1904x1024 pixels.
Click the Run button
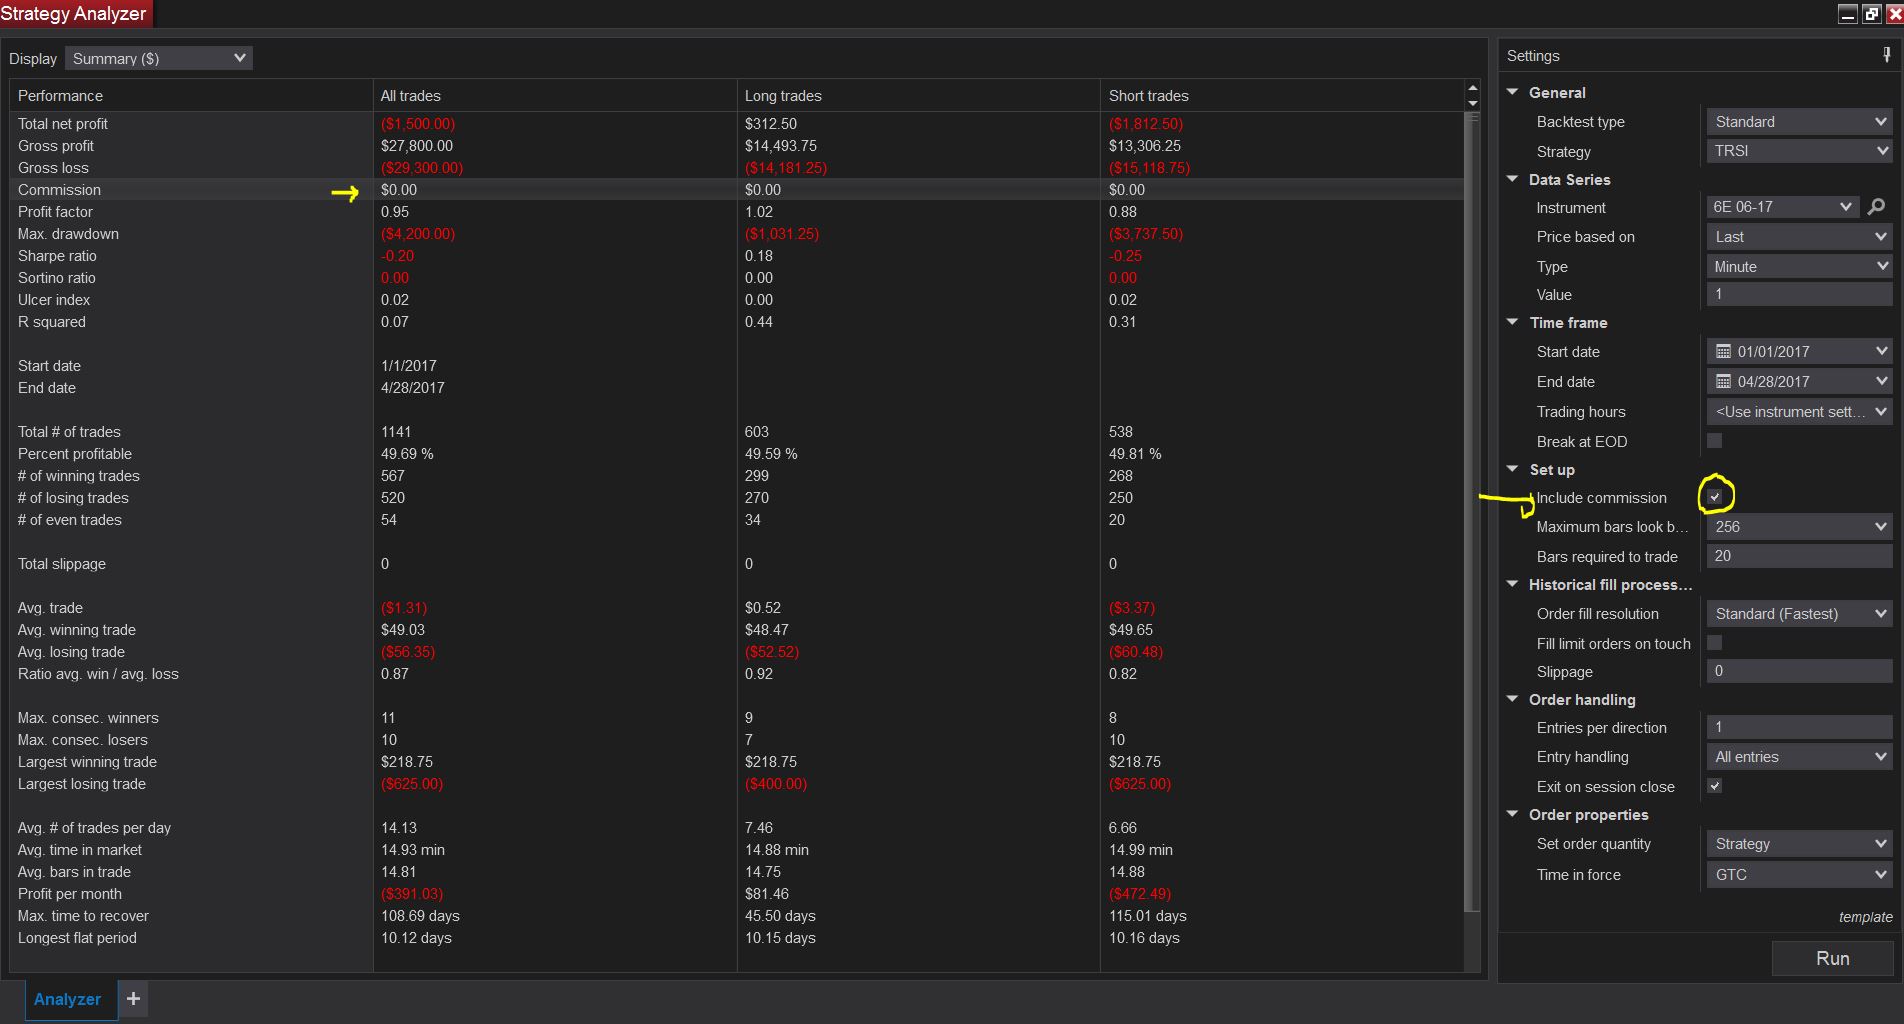pyautogui.click(x=1832, y=958)
